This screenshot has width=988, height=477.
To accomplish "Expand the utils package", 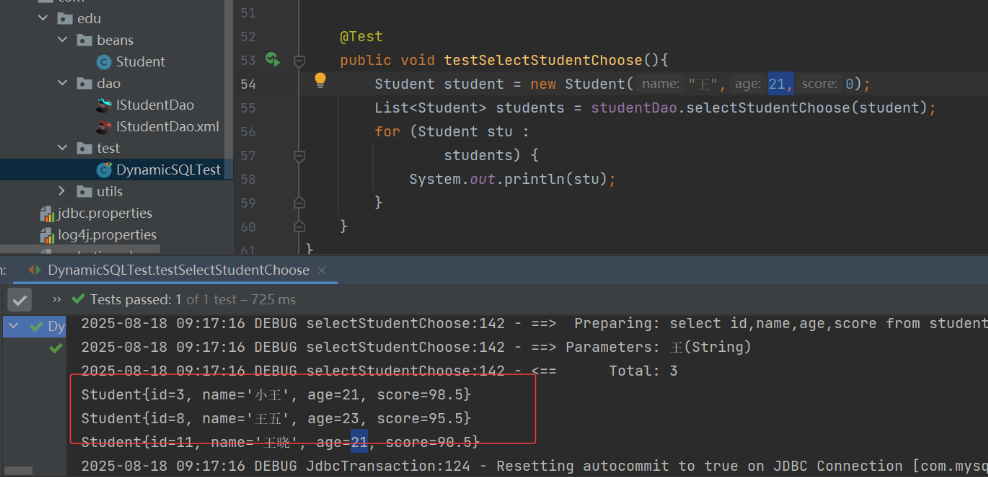I will tap(62, 190).
